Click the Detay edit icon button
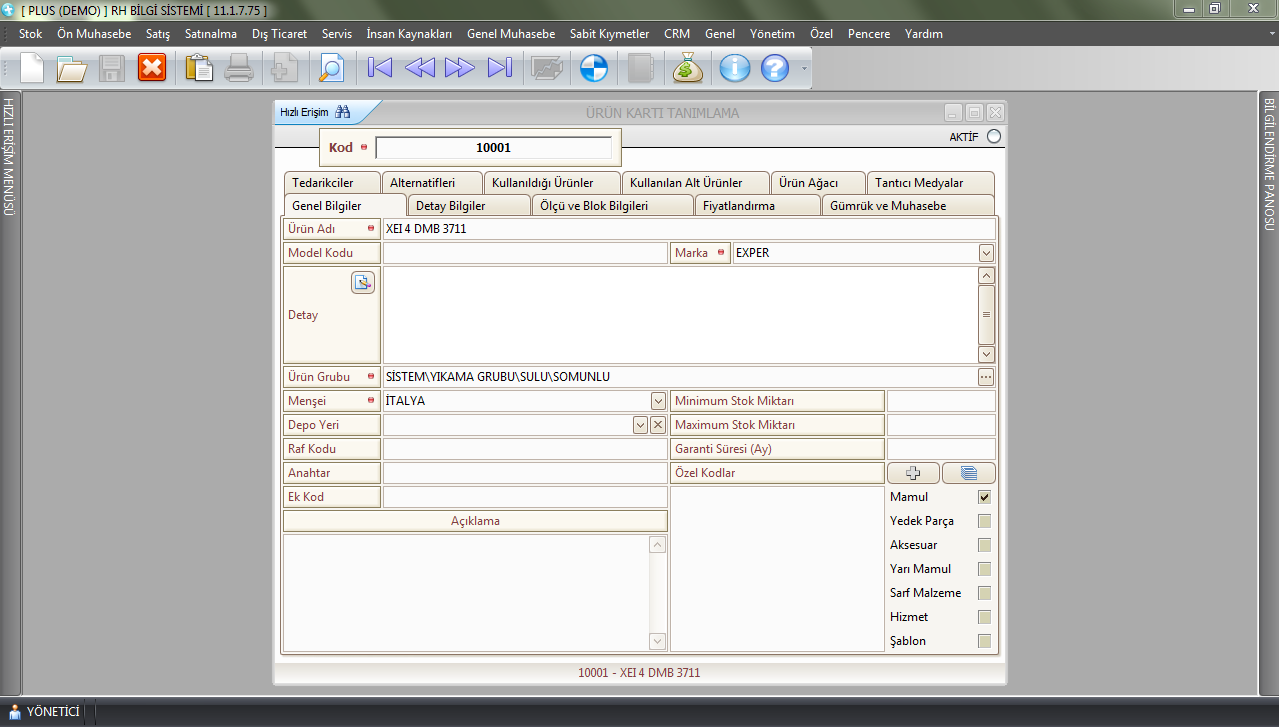Viewport: 1279px width, 727px height. point(362,283)
